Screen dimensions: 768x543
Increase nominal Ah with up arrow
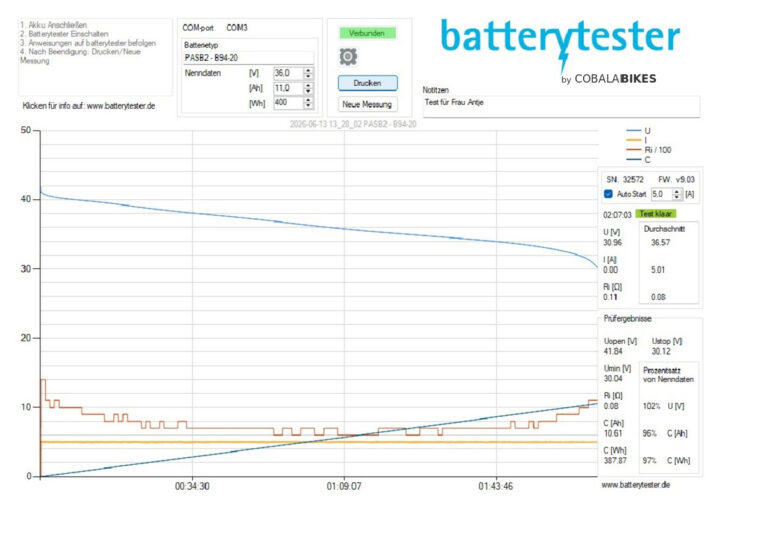[x=308, y=85]
